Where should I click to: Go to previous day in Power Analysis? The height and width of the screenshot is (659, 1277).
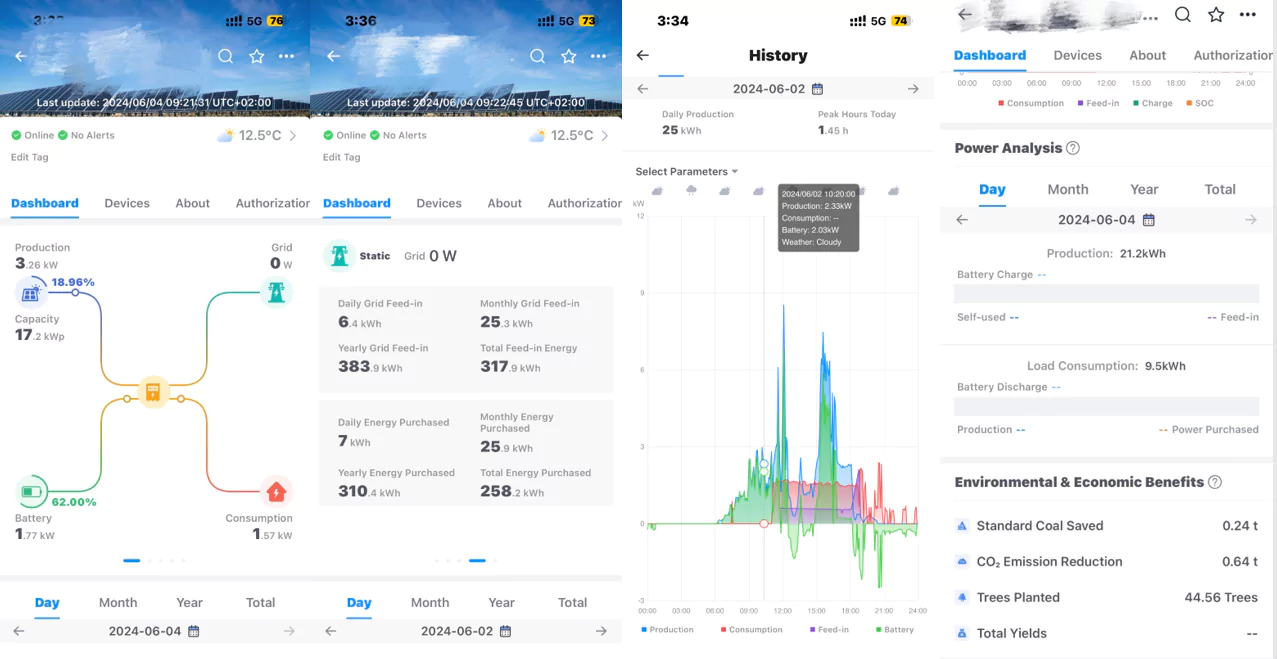click(962, 220)
